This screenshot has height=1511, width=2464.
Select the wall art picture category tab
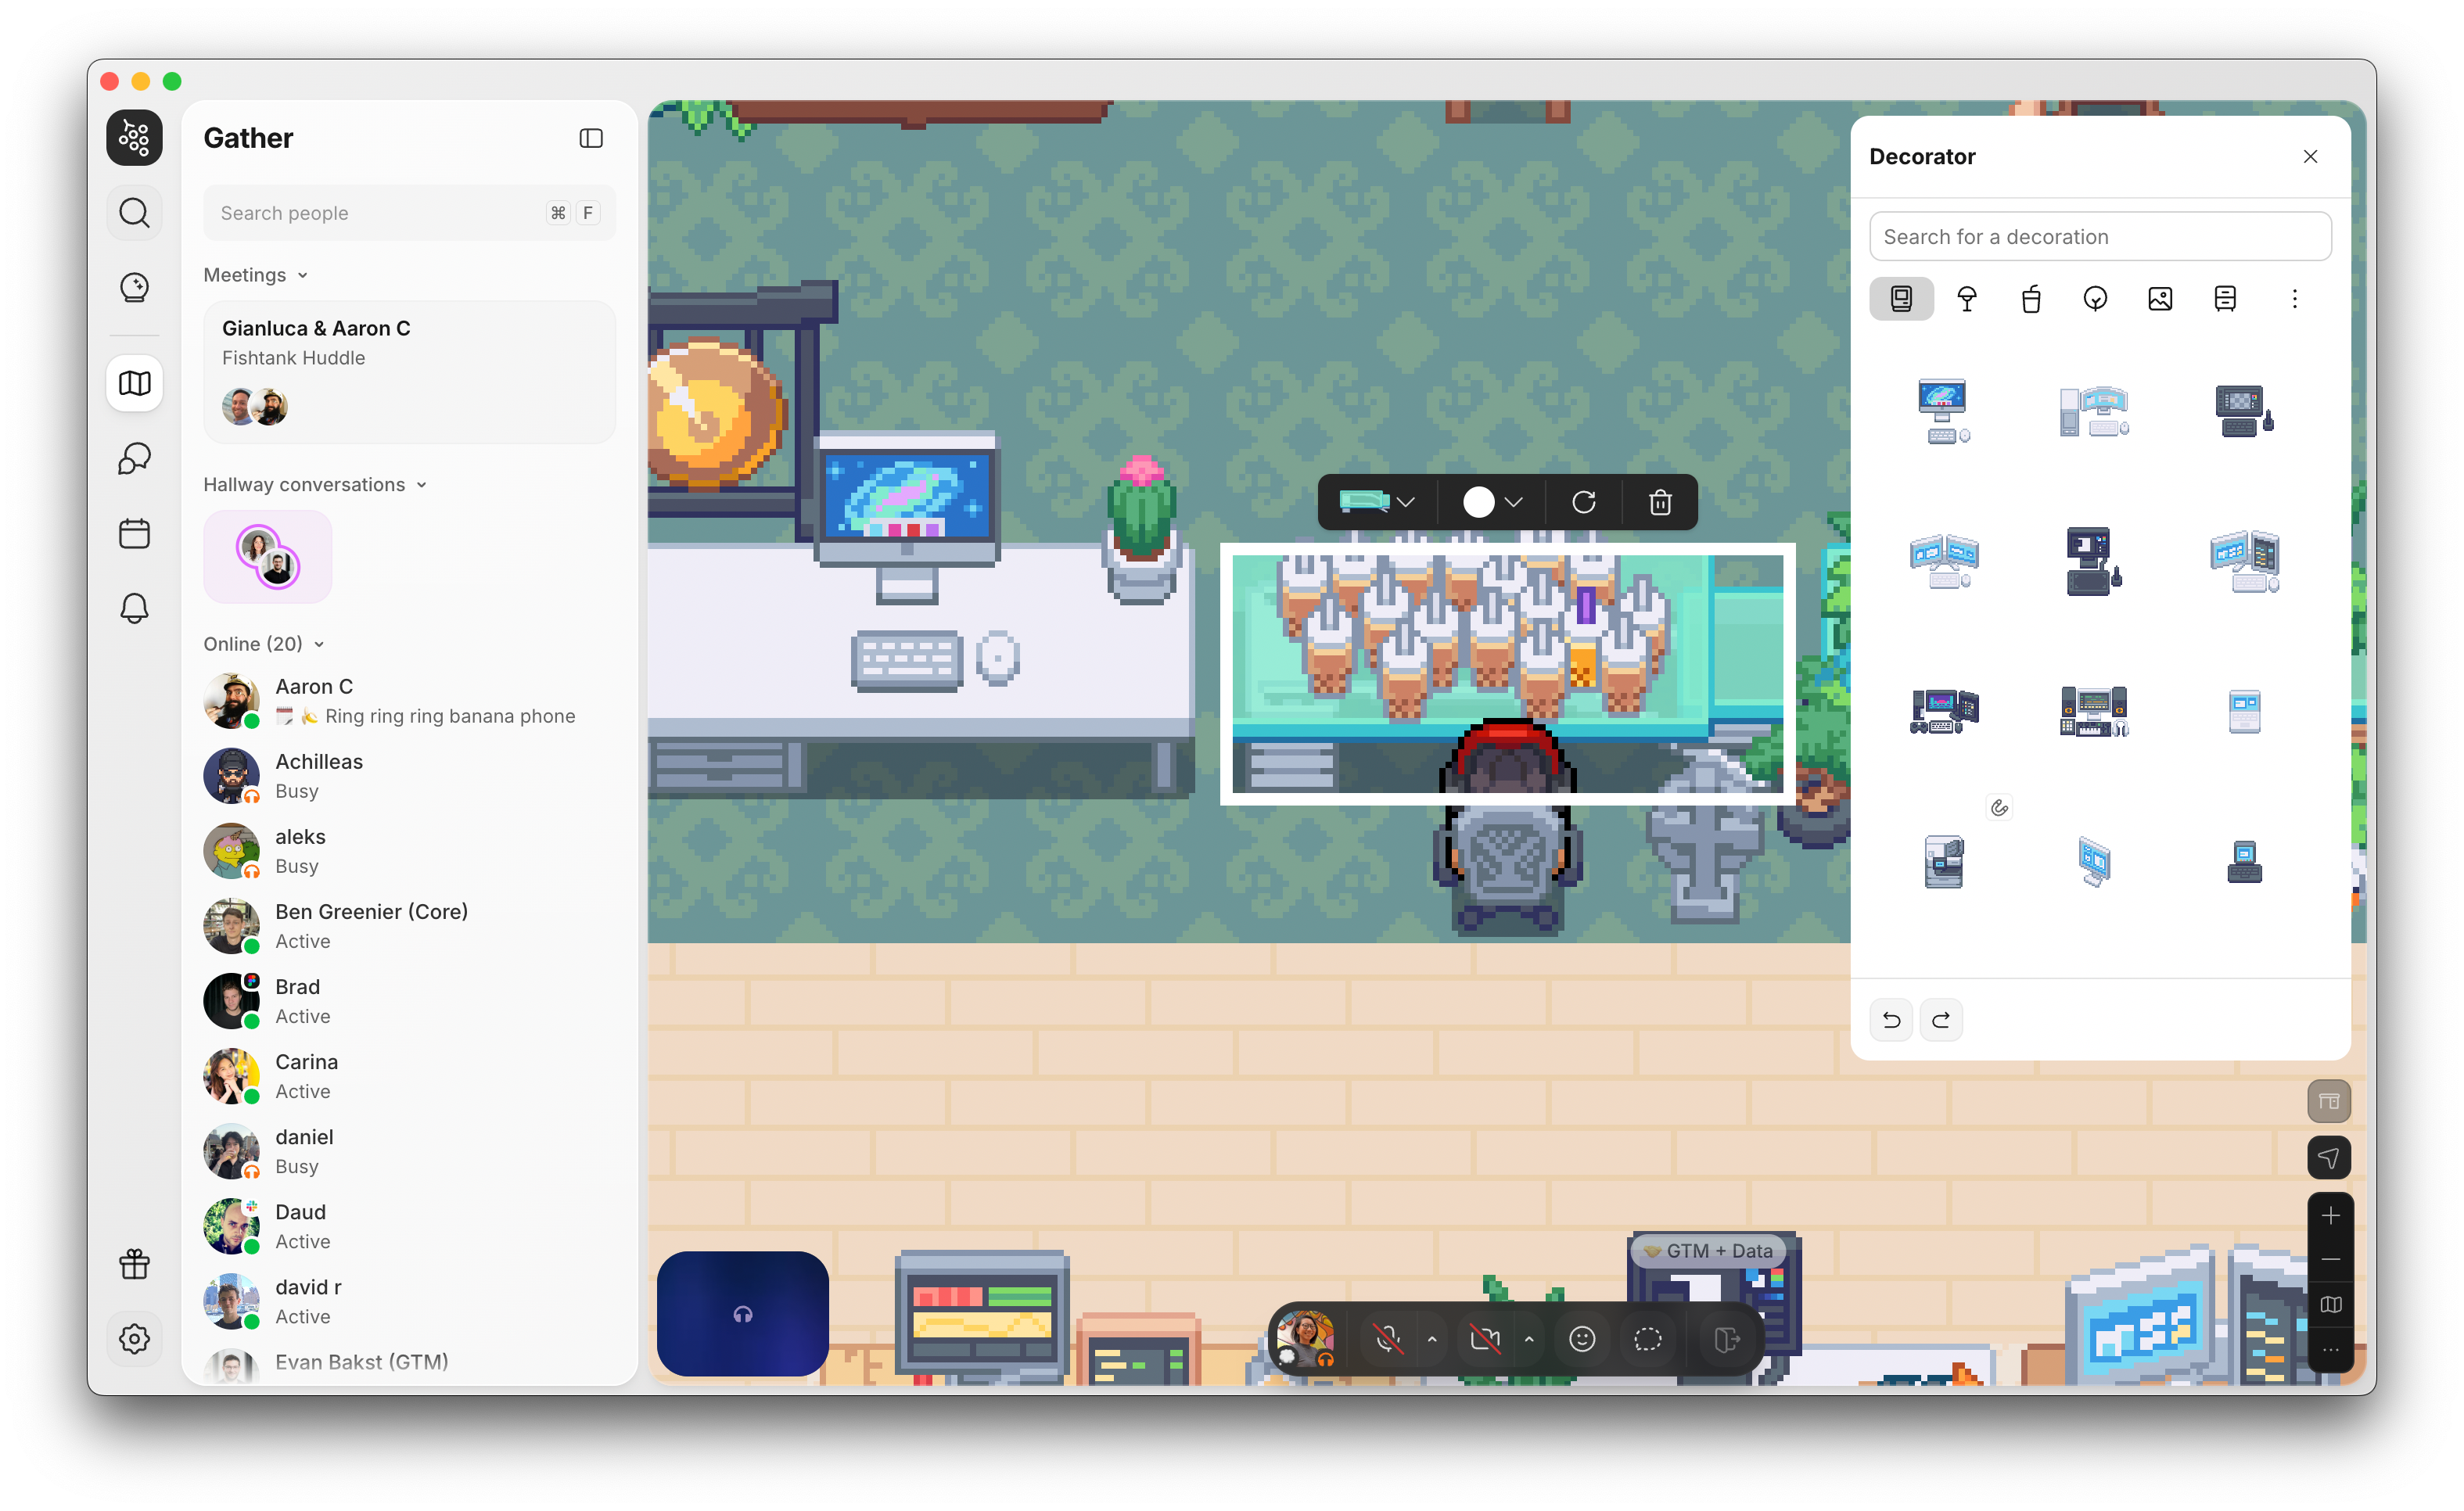2160,299
